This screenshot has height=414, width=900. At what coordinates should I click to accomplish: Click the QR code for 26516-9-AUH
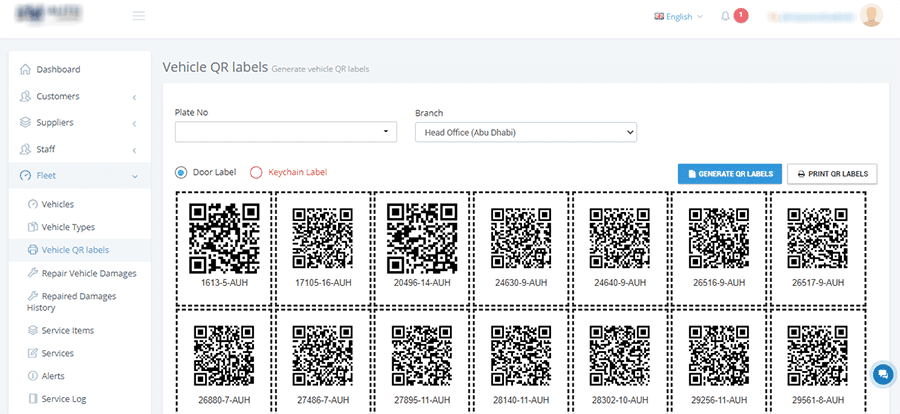point(719,238)
